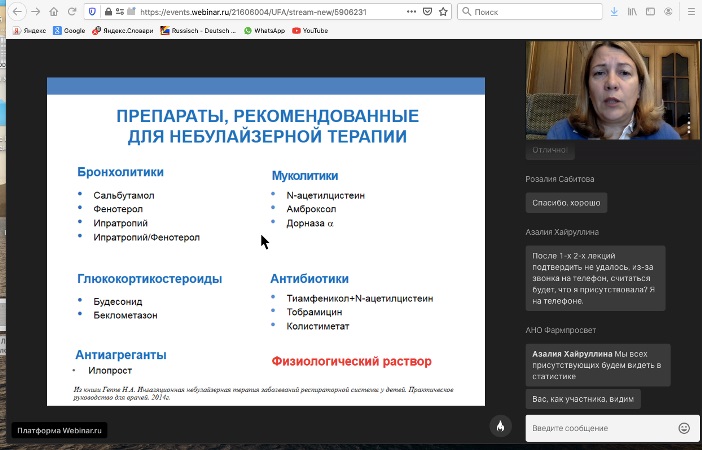This screenshot has width=702, height=450.
Task: Open the WhatsApp bookmark
Action: pyautogui.click(x=264, y=30)
